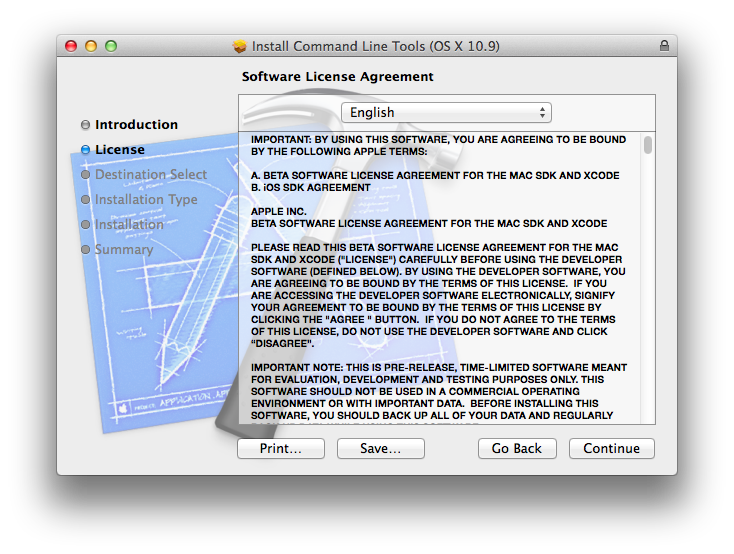The width and height of the screenshot is (734, 554).
Task: Select the Summary step label
Action: click(124, 250)
